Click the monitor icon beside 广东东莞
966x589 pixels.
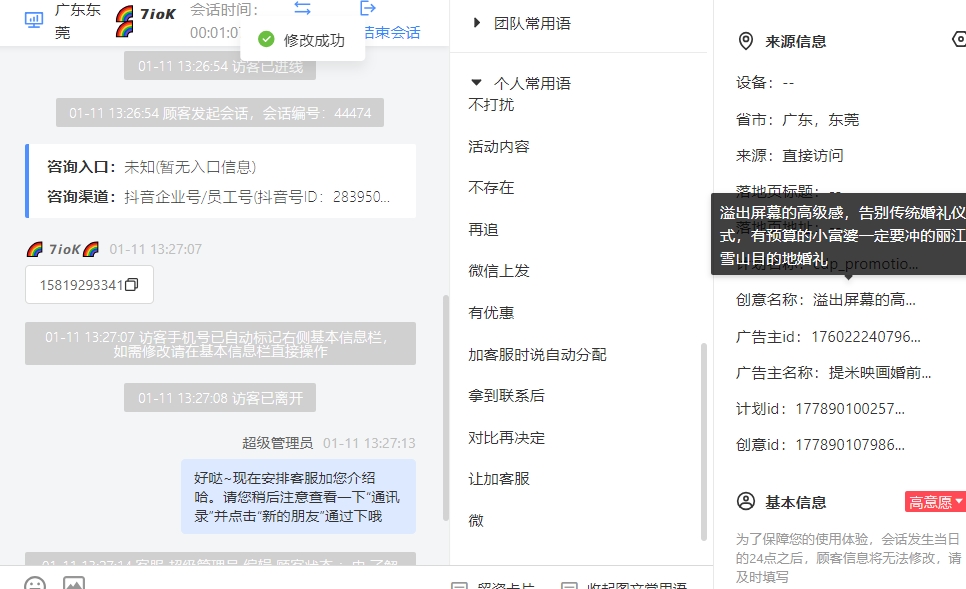(x=33, y=20)
